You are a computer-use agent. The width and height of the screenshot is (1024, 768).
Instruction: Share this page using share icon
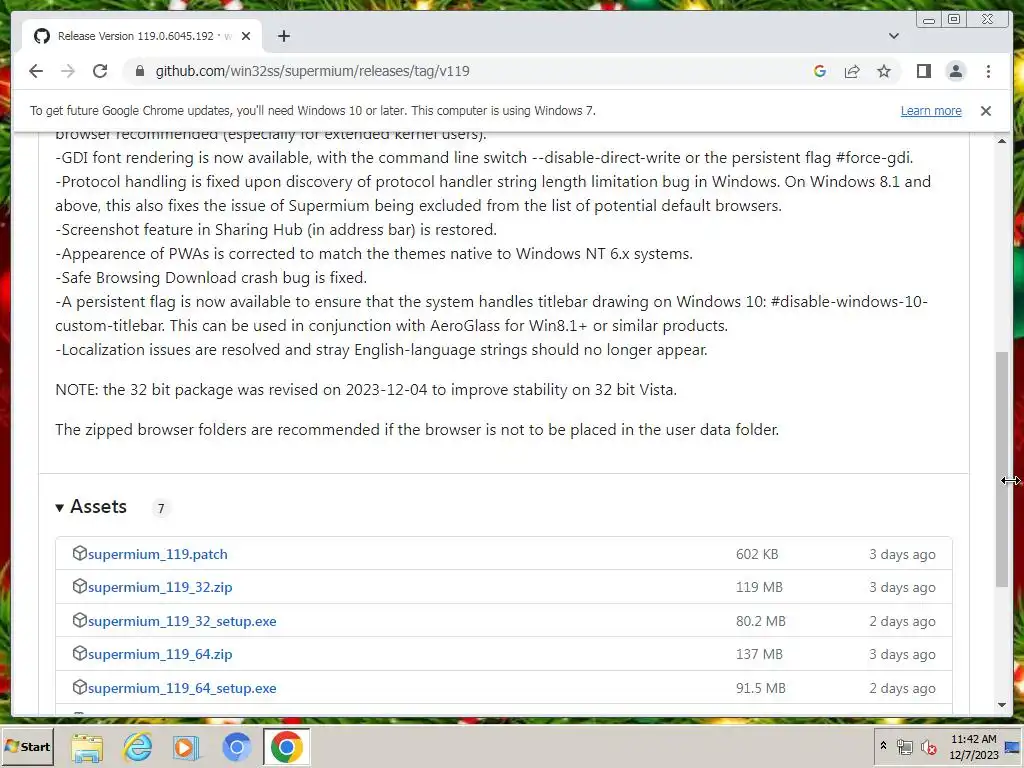(x=852, y=71)
